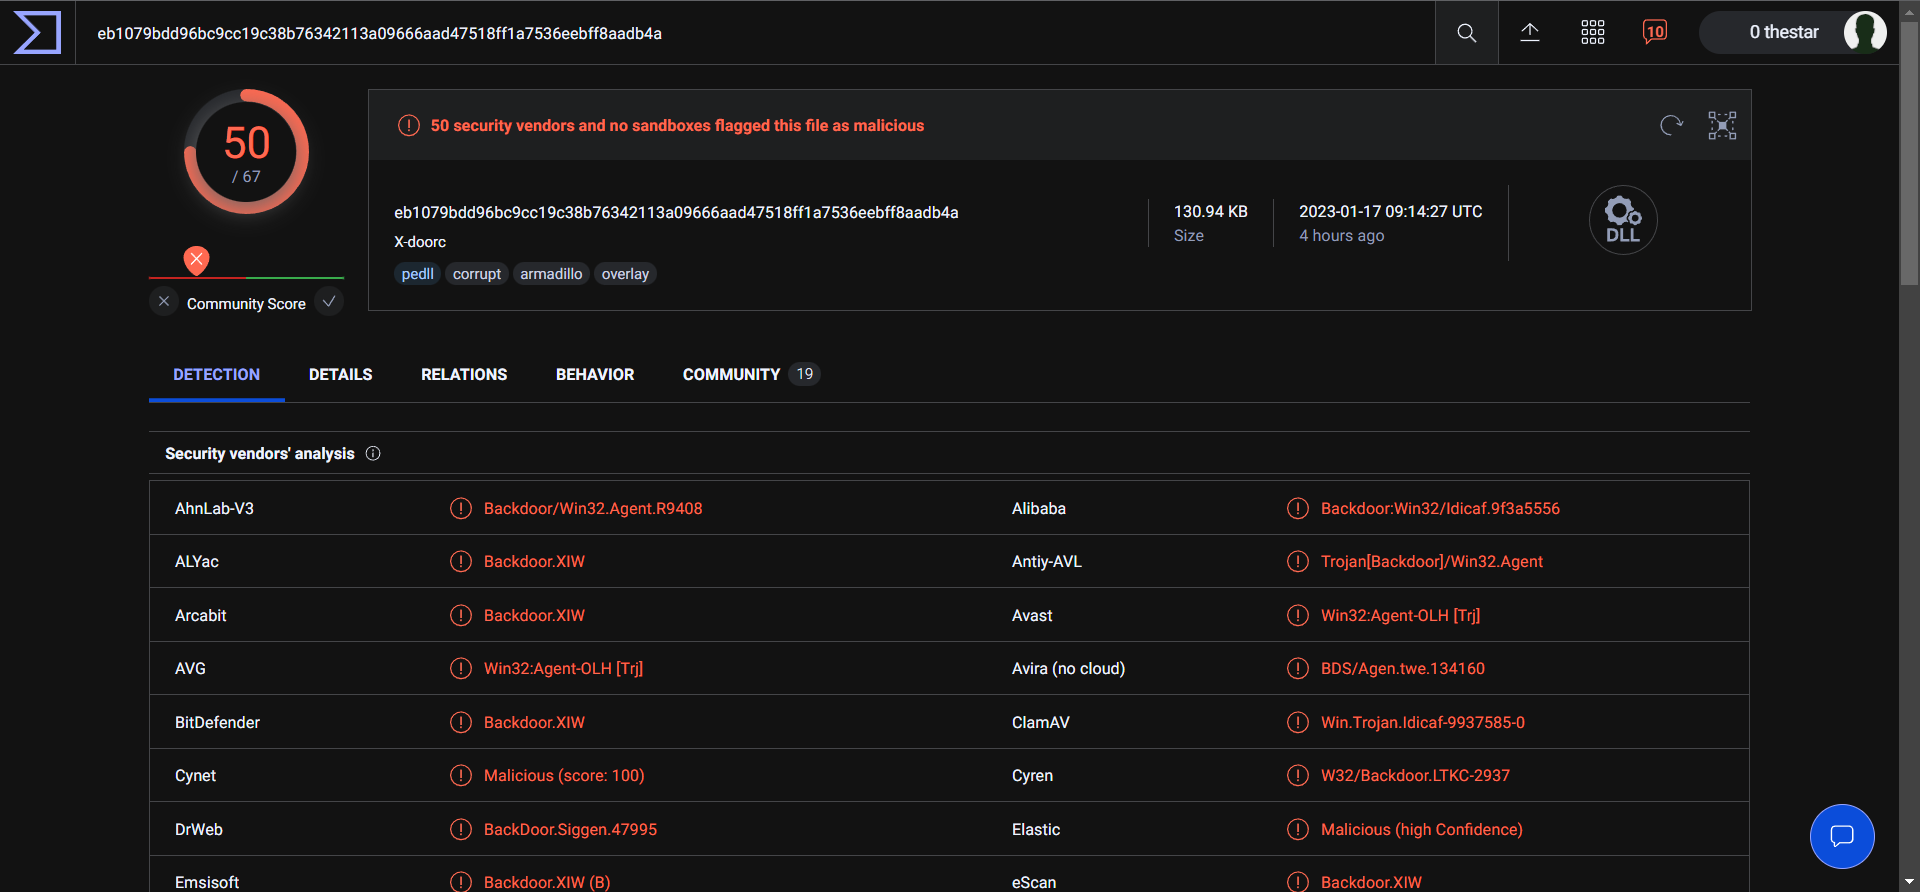
Task: Click warning icon in BitDefender row
Action: click(x=461, y=722)
